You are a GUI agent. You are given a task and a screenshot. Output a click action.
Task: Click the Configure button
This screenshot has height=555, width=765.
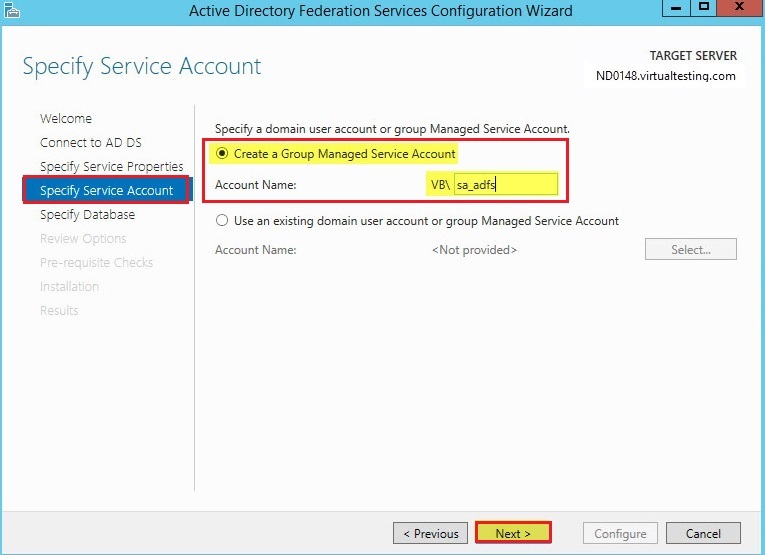pyautogui.click(x=620, y=533)
